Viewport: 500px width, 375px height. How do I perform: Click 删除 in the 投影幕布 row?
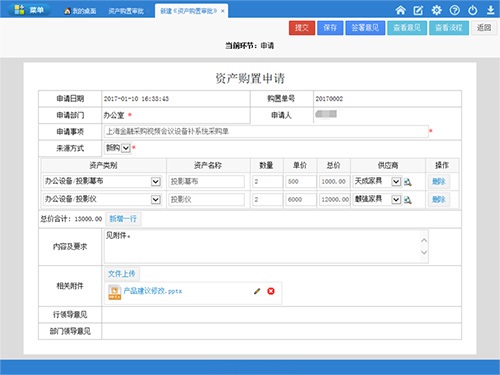coord(439,181)
